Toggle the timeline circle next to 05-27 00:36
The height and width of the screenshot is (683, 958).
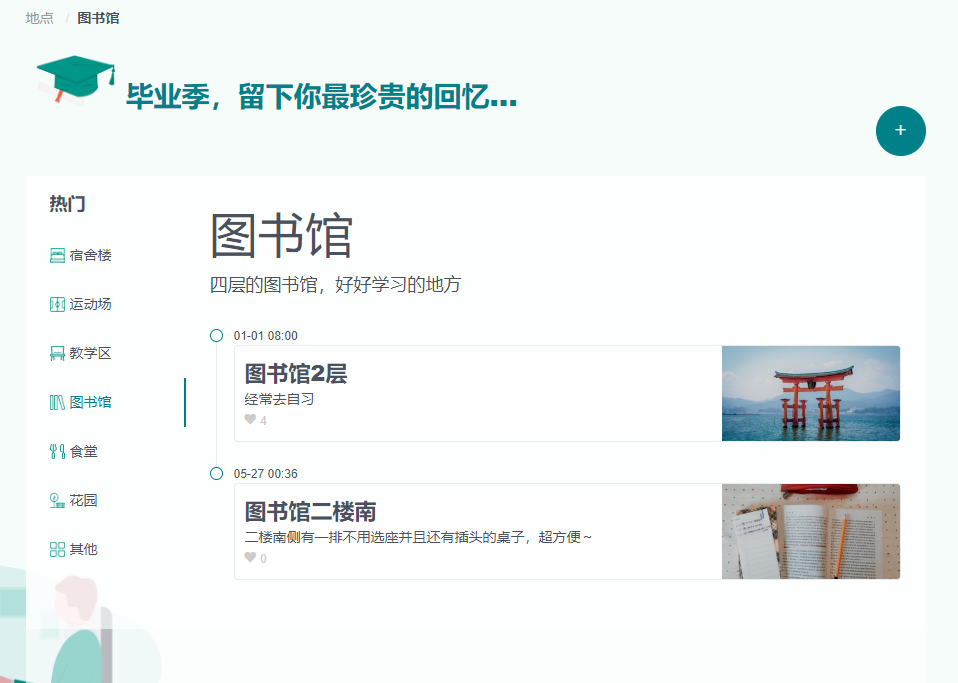(216, 473)
